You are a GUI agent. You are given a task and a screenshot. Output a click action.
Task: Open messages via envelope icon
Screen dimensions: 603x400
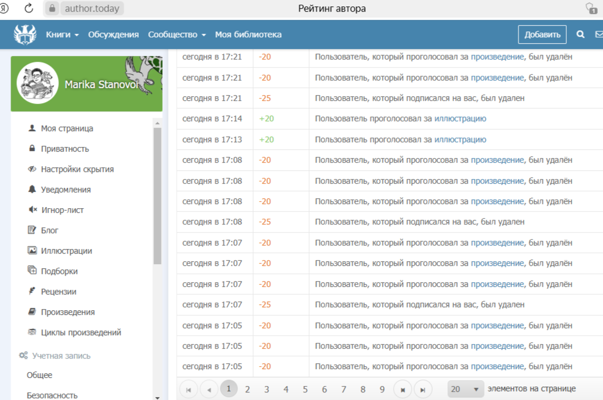coord(599,35)
